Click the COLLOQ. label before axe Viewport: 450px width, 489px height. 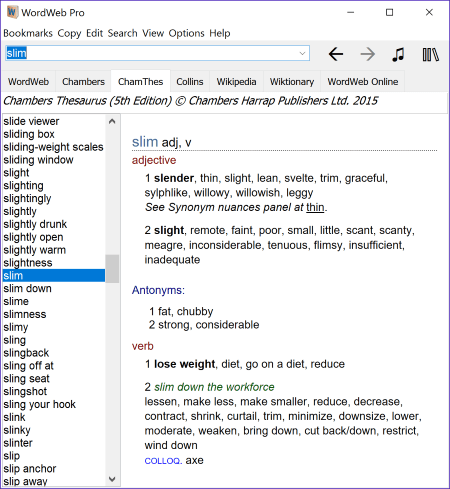pos(163,461)
